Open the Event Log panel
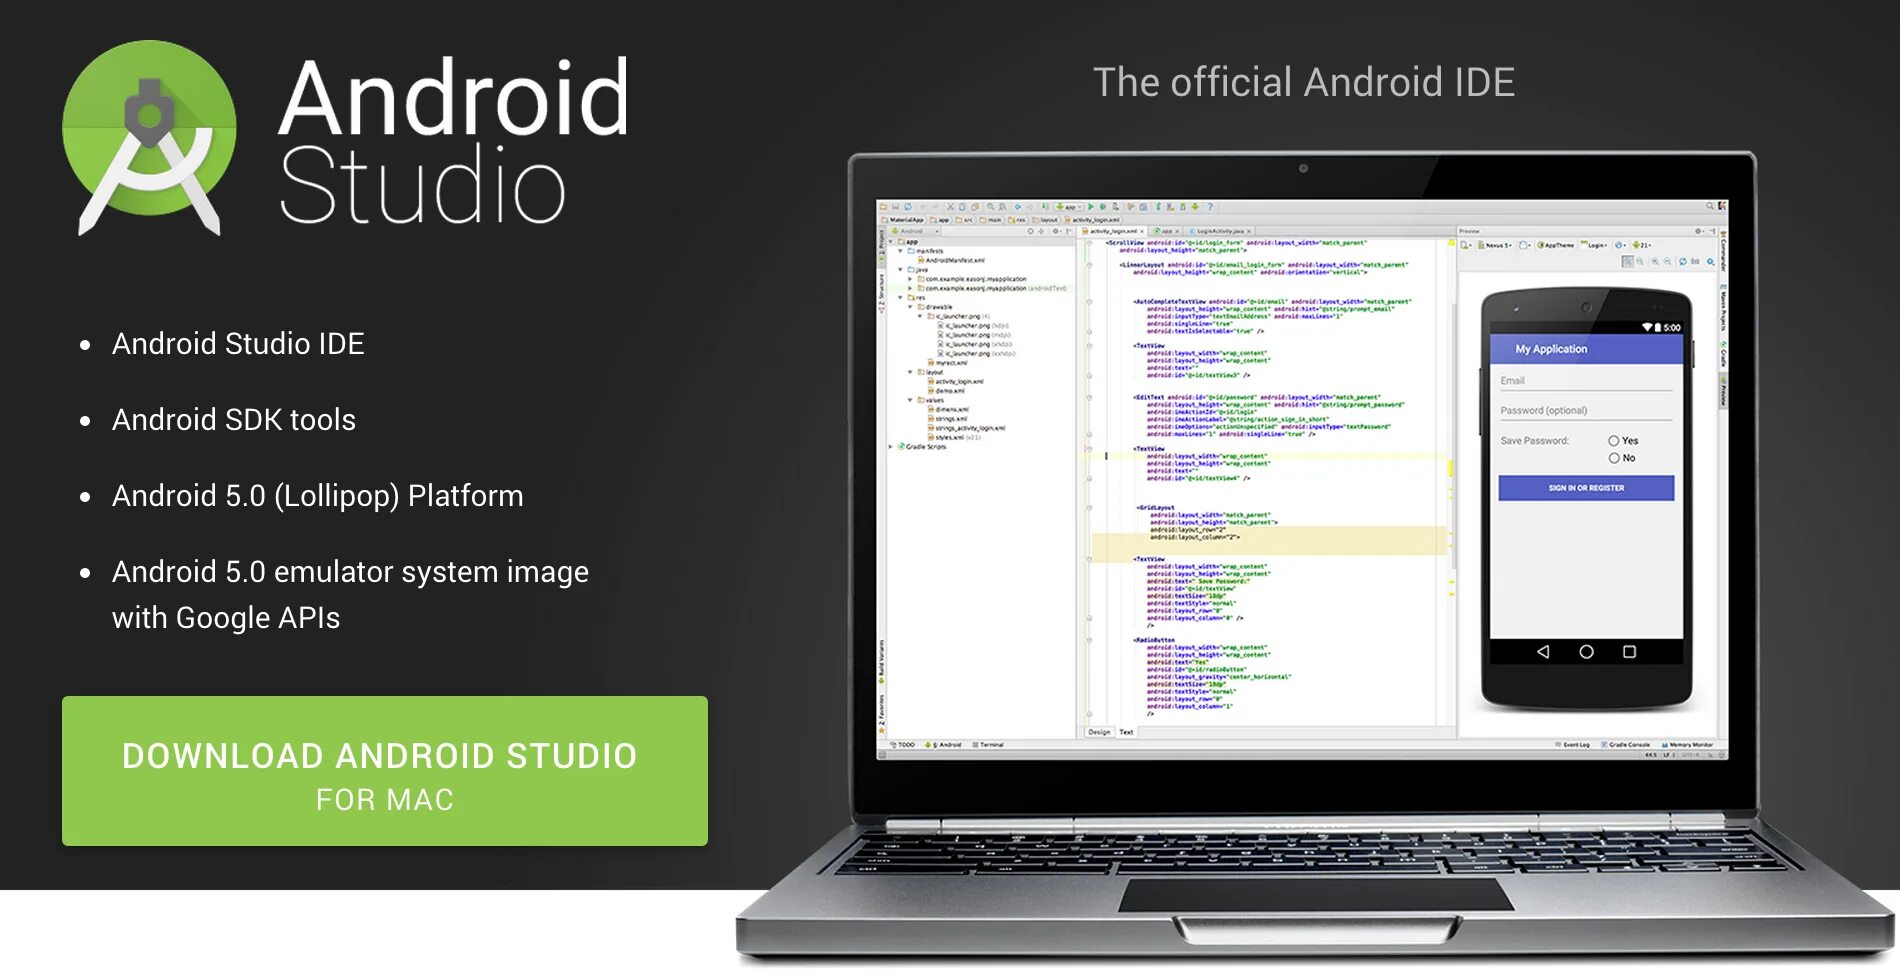Screen dimensions: 1900x976 click(1572, 745)
